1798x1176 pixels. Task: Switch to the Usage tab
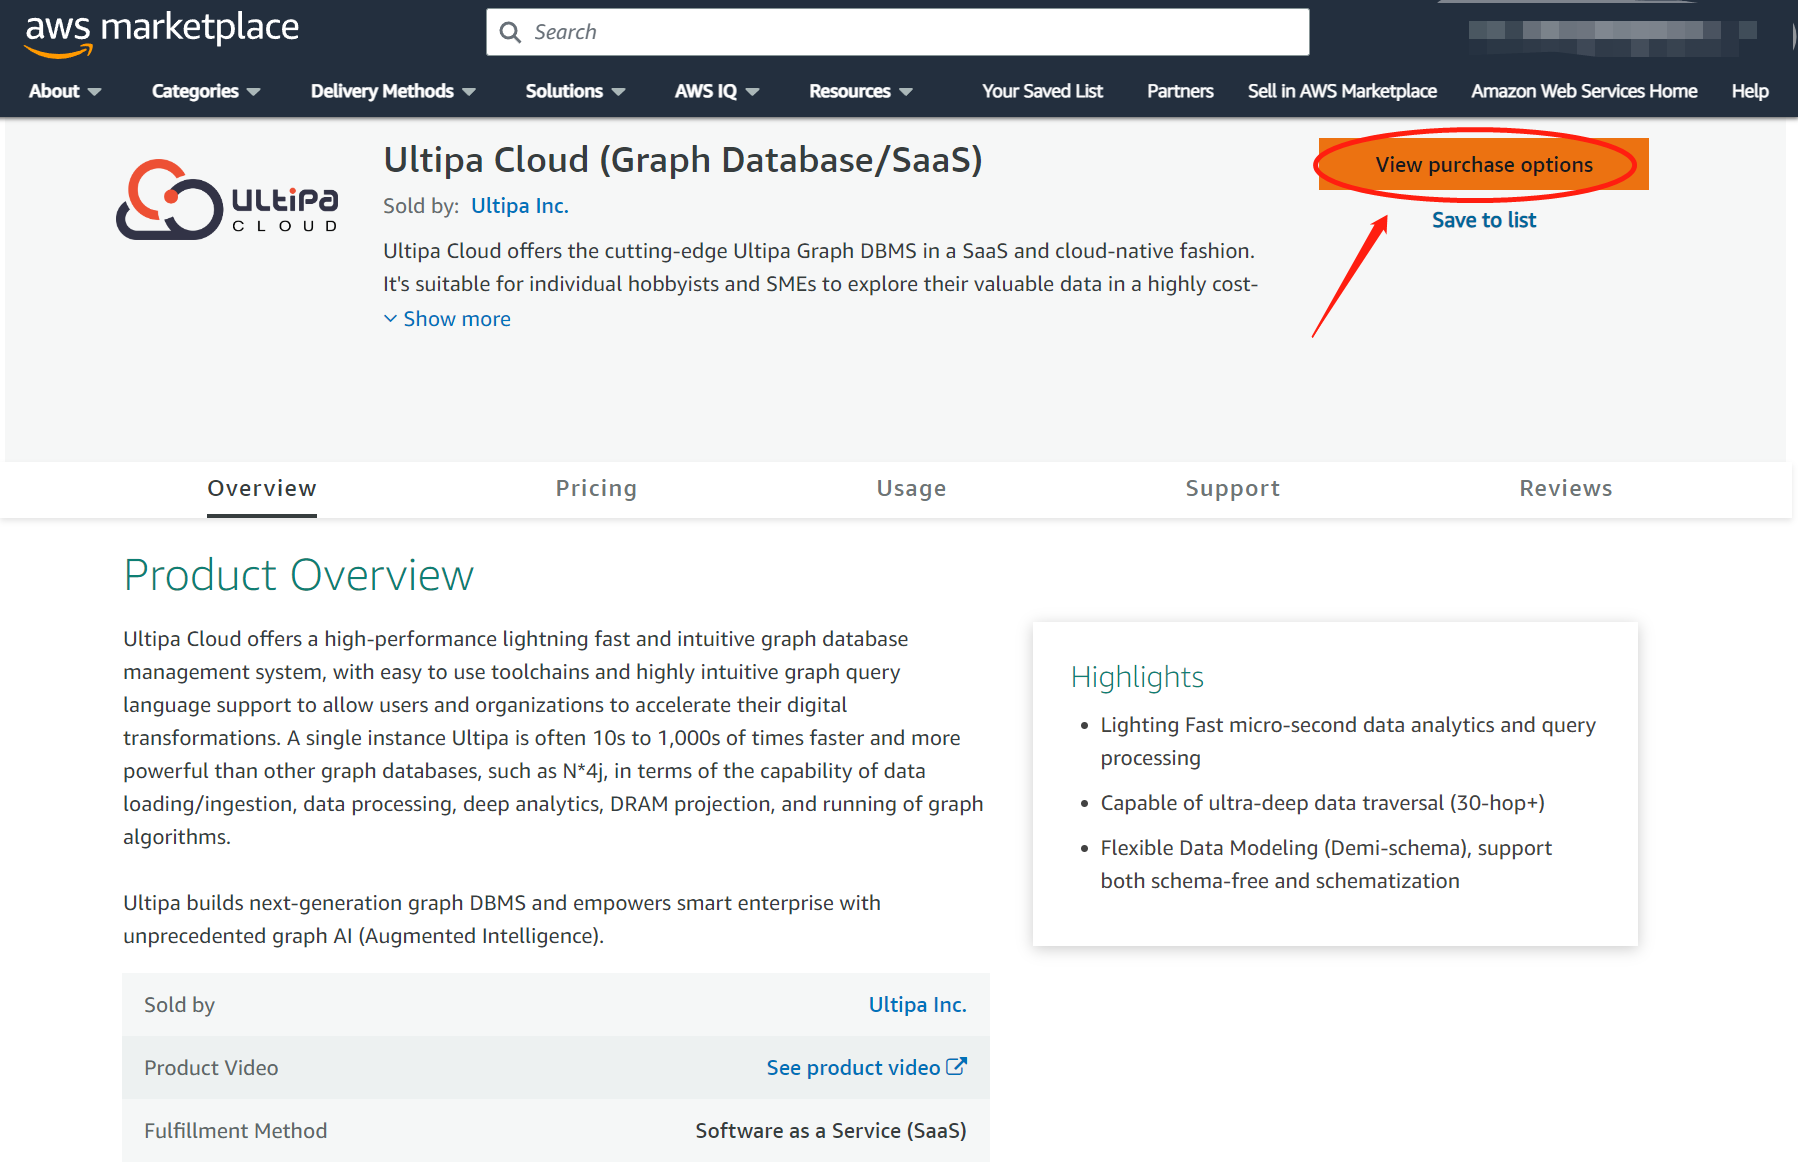coord(911,489)
